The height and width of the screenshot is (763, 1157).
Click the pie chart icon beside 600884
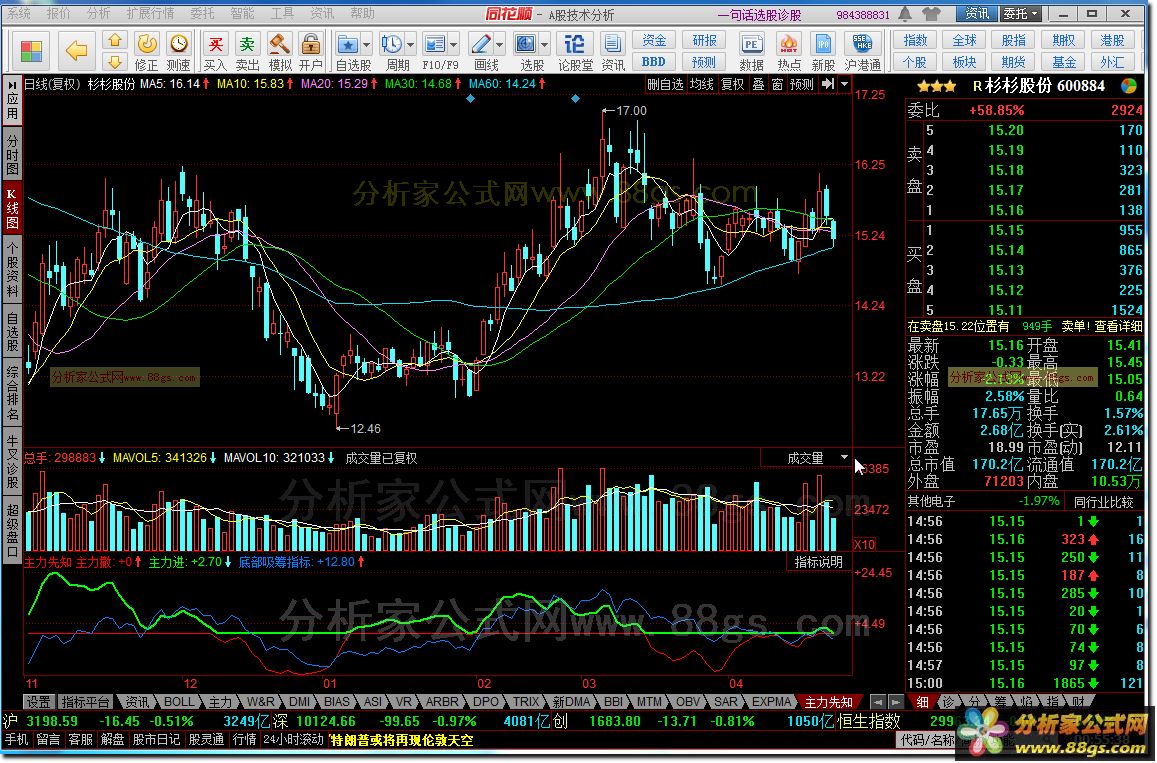click(x=1128, y=86)
